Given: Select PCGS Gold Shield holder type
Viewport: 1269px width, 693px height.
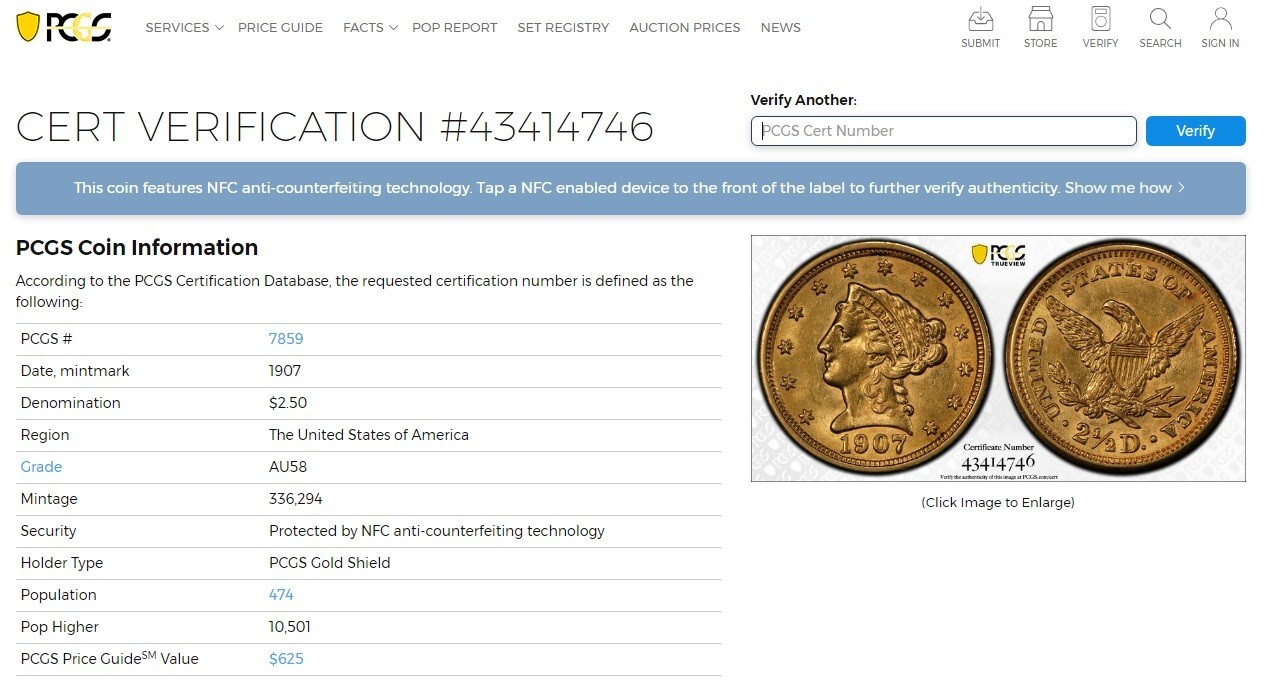Looking at the screenshot, I should 330,563.
